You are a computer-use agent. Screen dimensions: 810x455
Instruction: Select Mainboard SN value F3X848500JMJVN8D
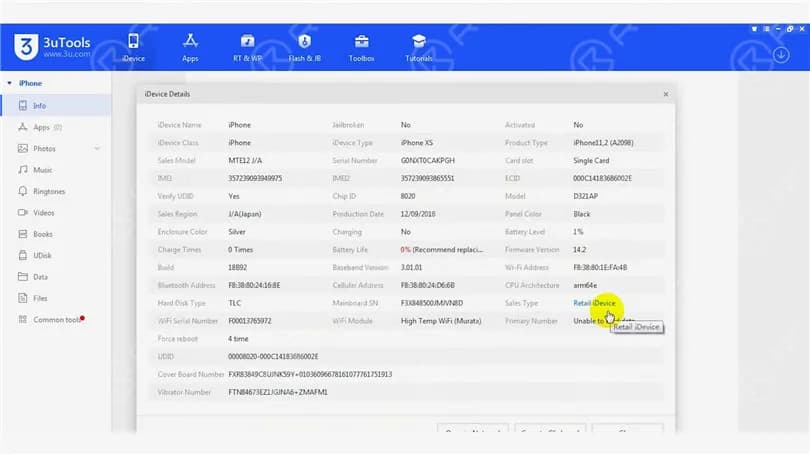point(432,303)
